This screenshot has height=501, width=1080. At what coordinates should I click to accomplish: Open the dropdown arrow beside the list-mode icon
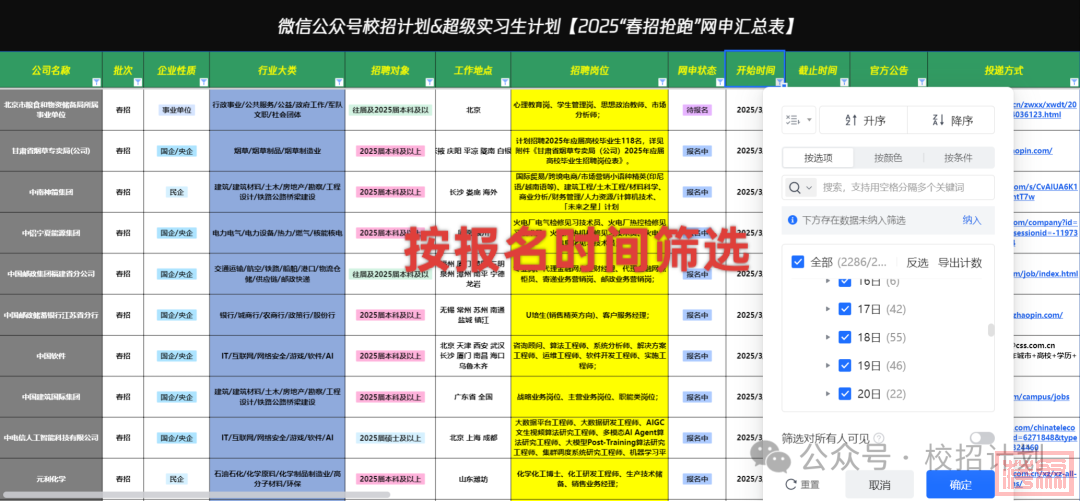tap(808, 120)
